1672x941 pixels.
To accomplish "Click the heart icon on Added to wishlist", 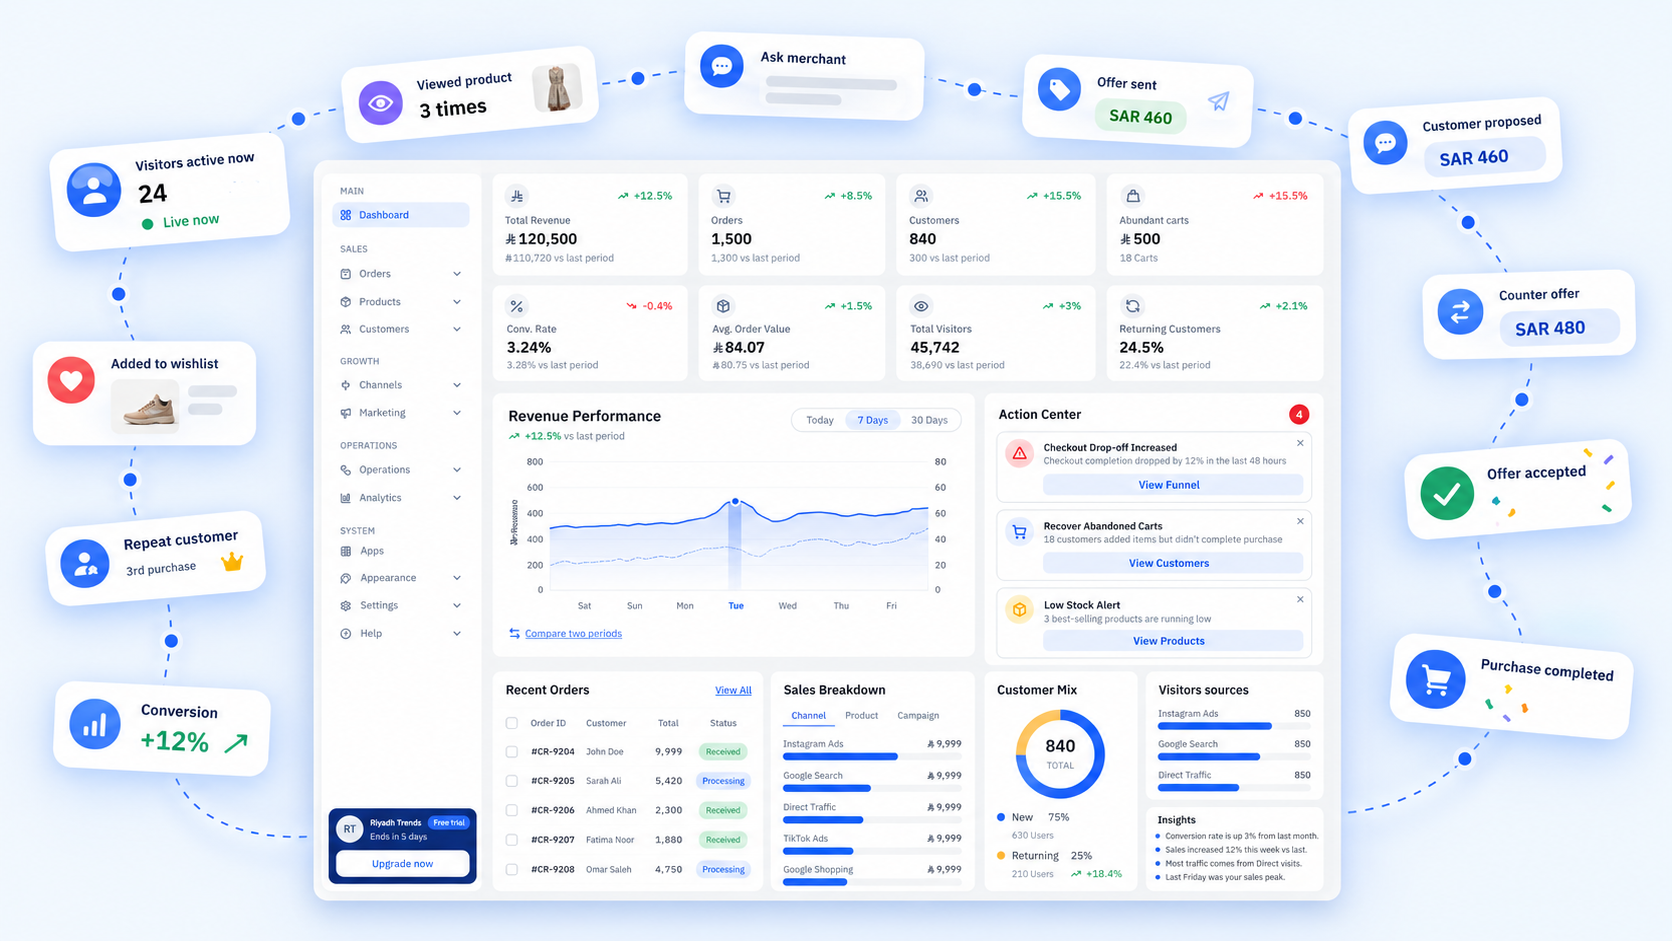I will pyautogui.click(x=71, y=380).
